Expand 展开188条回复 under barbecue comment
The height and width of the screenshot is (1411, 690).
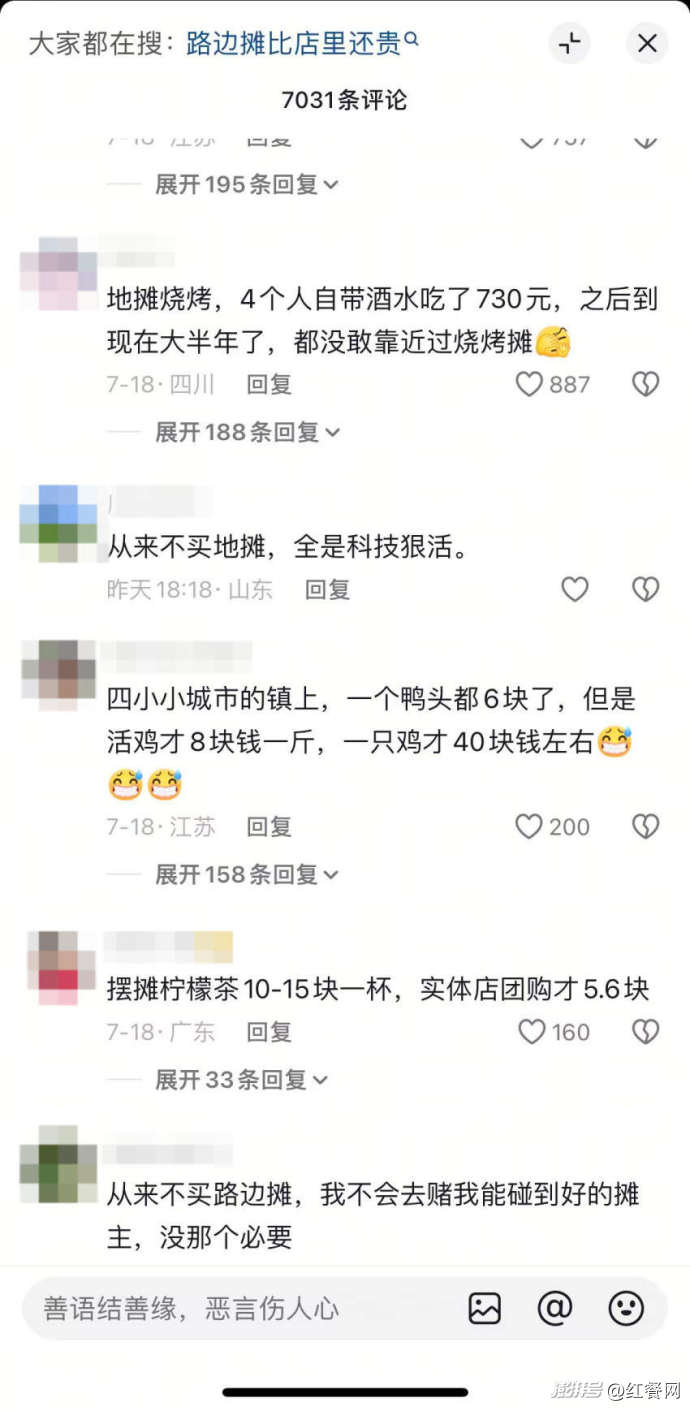pos(247,432)
